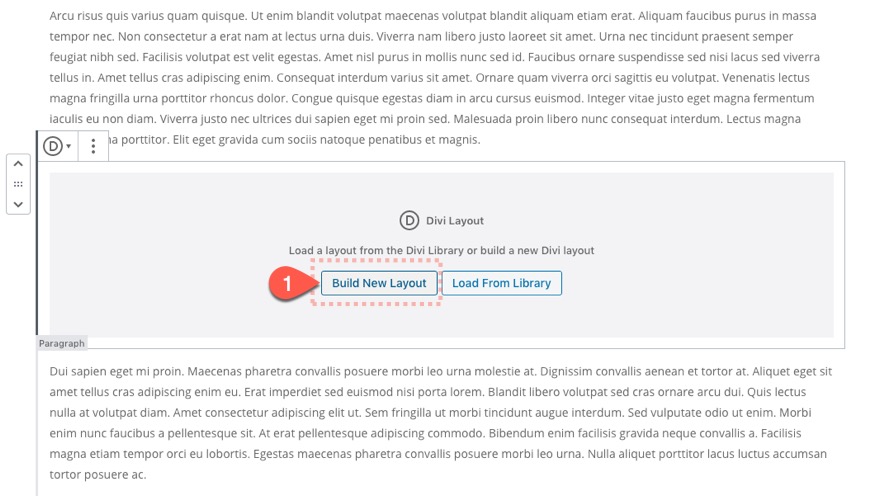Click the Load From Library button

pos(501,283)
